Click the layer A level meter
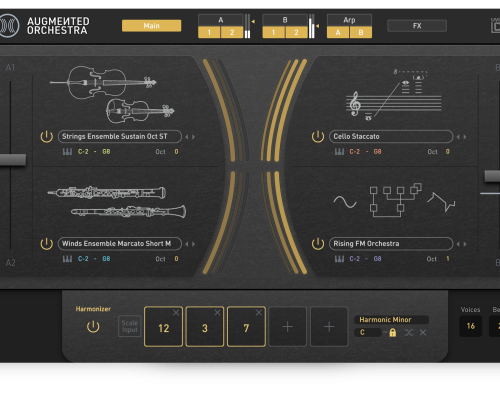The width and height of the screenshot is (500, 400). pos(247,26)
